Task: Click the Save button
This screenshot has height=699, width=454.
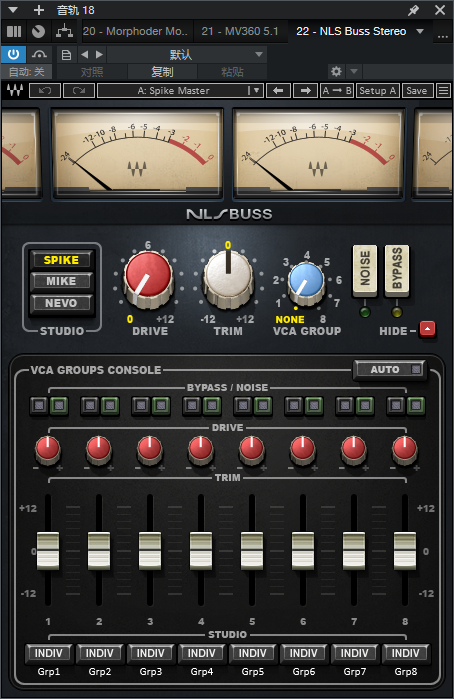Action: [417, 90]
